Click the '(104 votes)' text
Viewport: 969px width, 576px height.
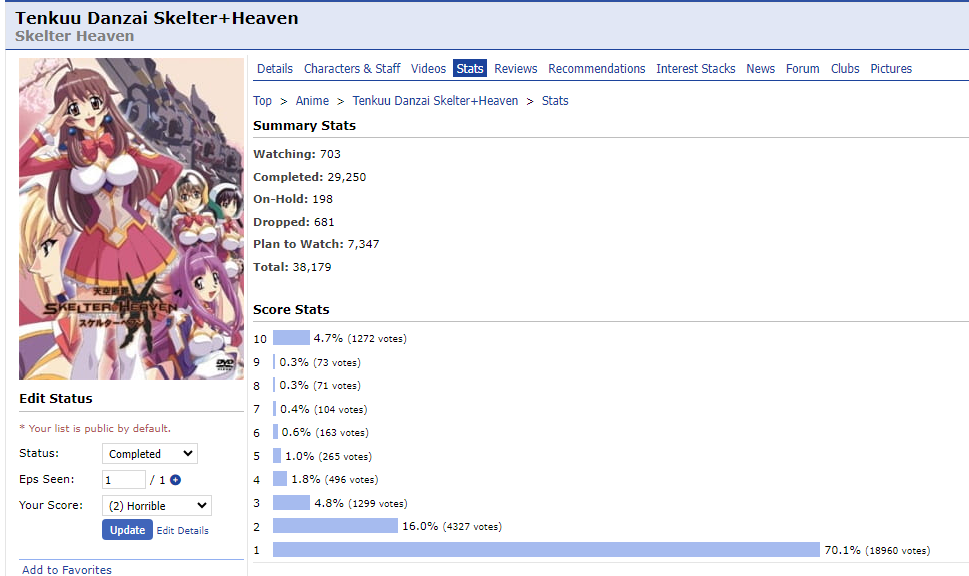[x=341, y=410]
